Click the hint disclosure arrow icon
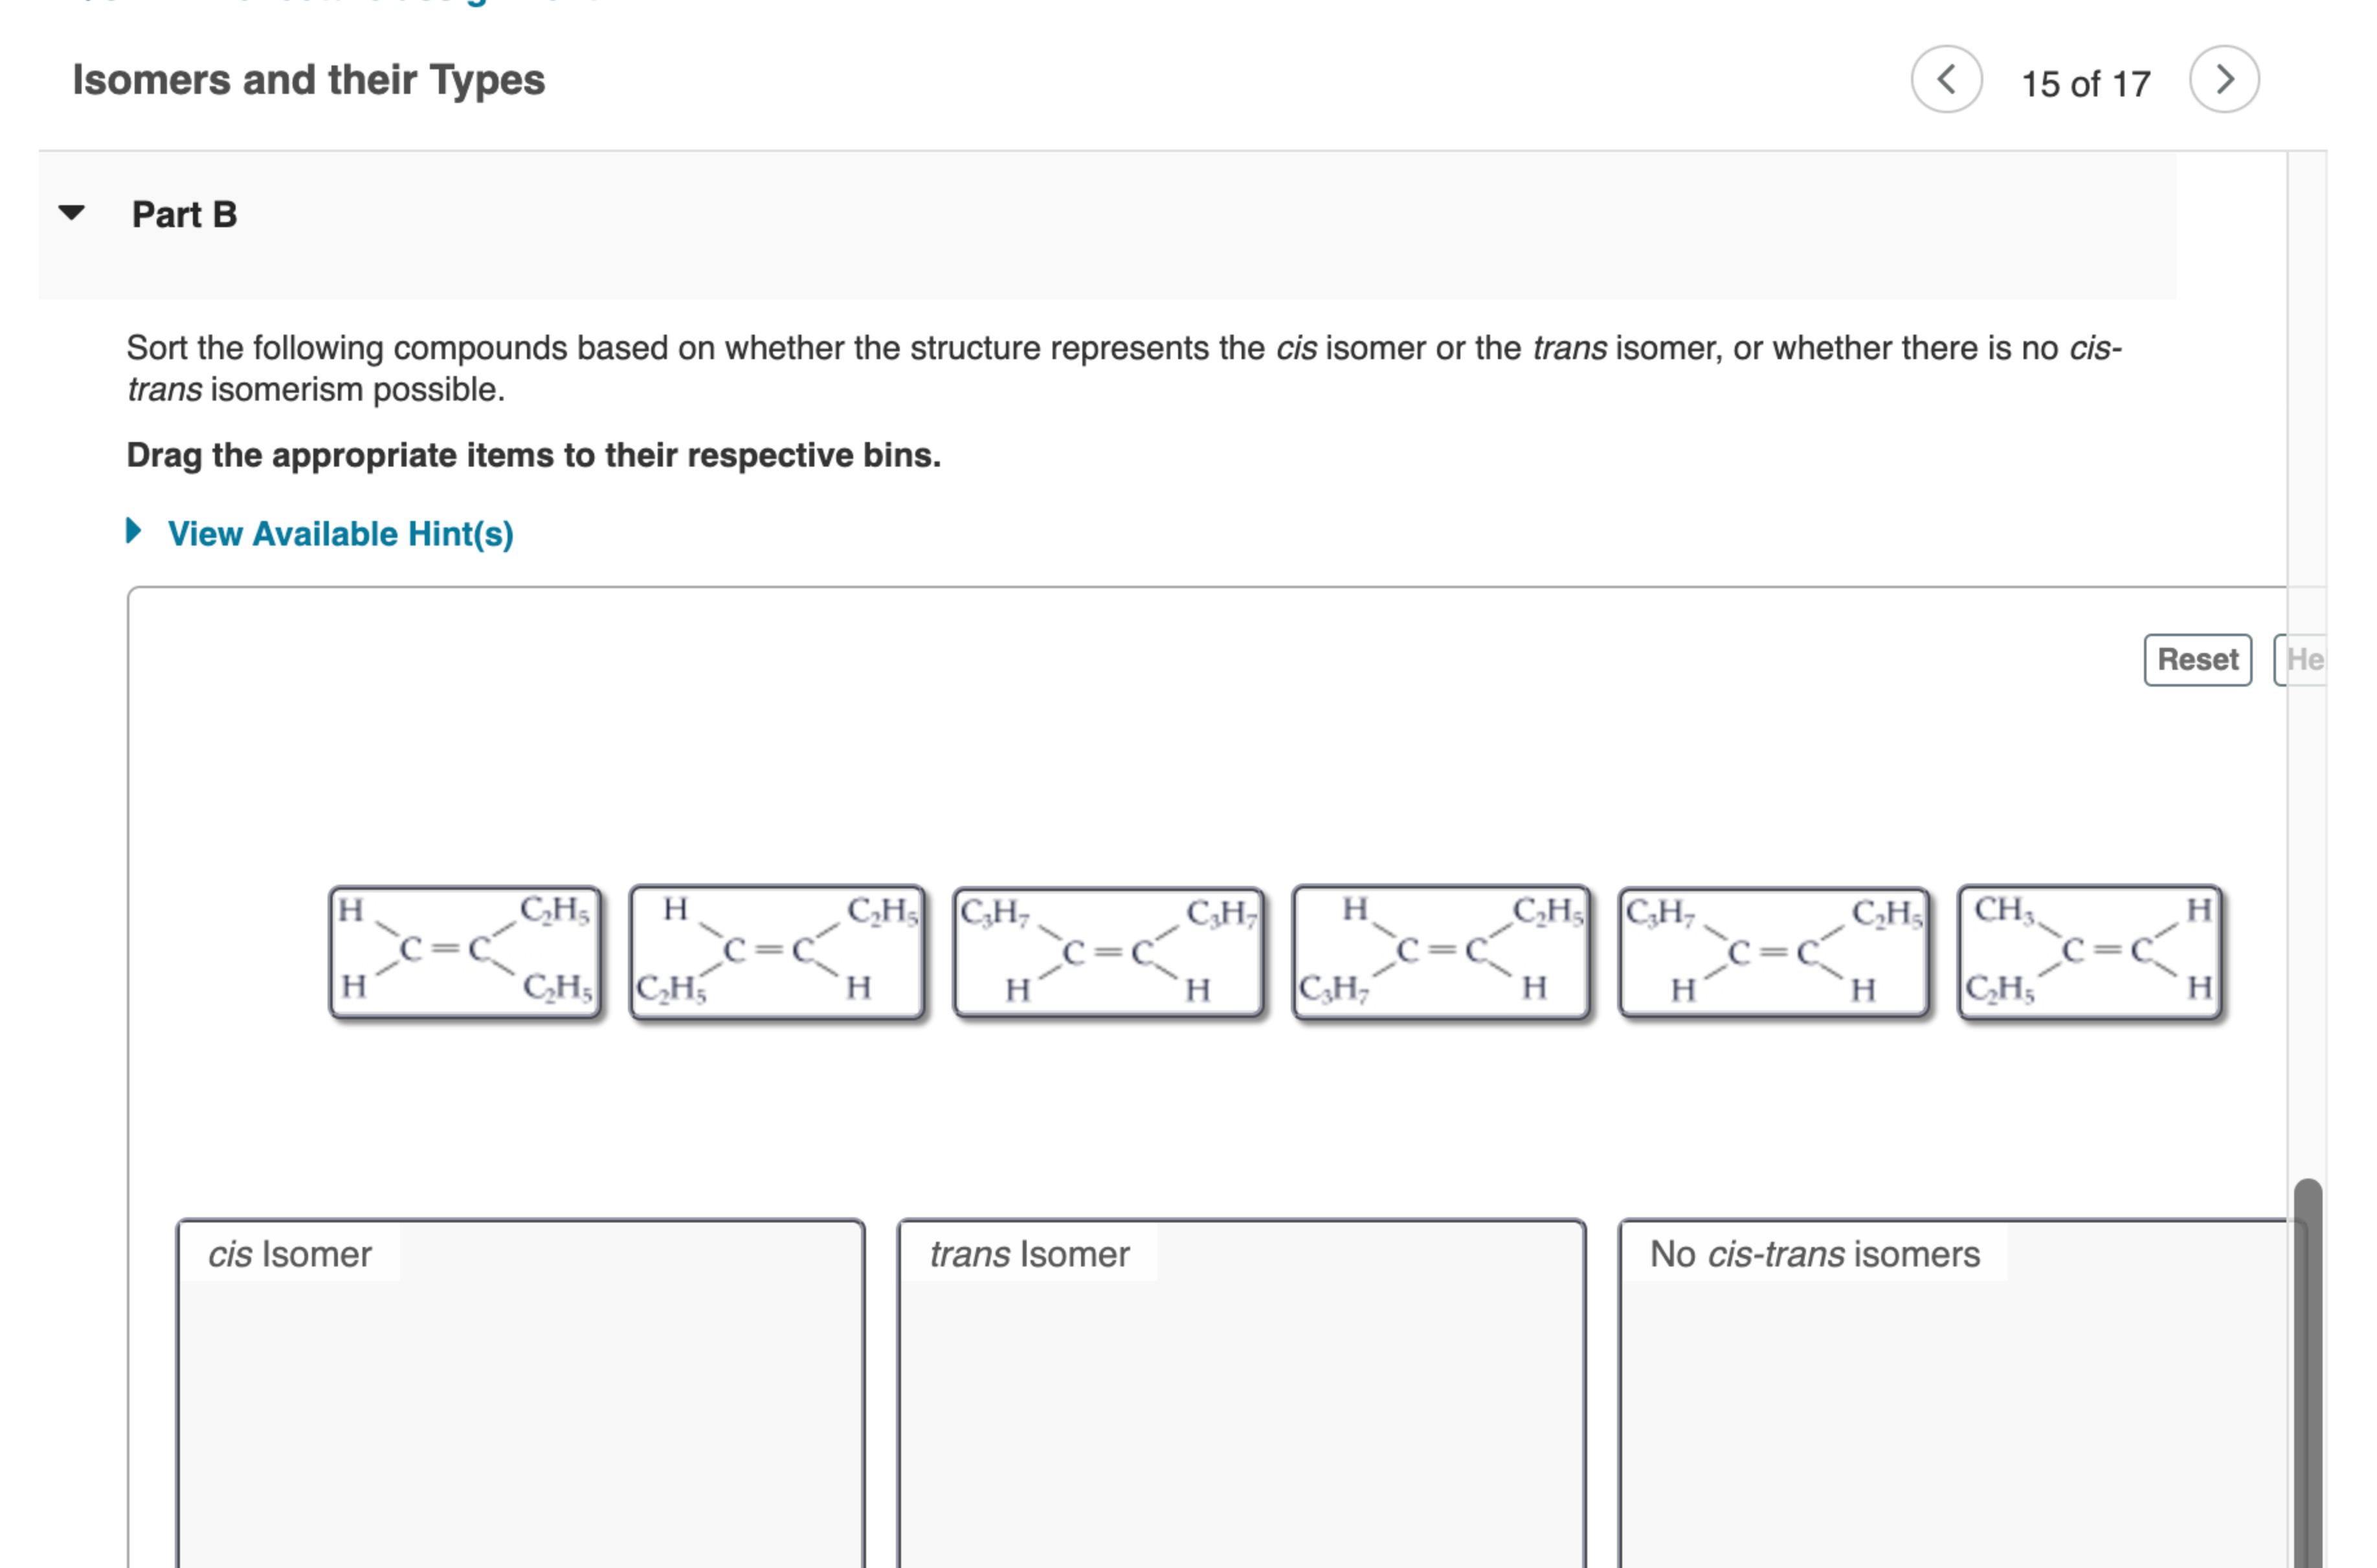The width and height of the screenshot is (2377, 1568). click(x=135, y=533)
